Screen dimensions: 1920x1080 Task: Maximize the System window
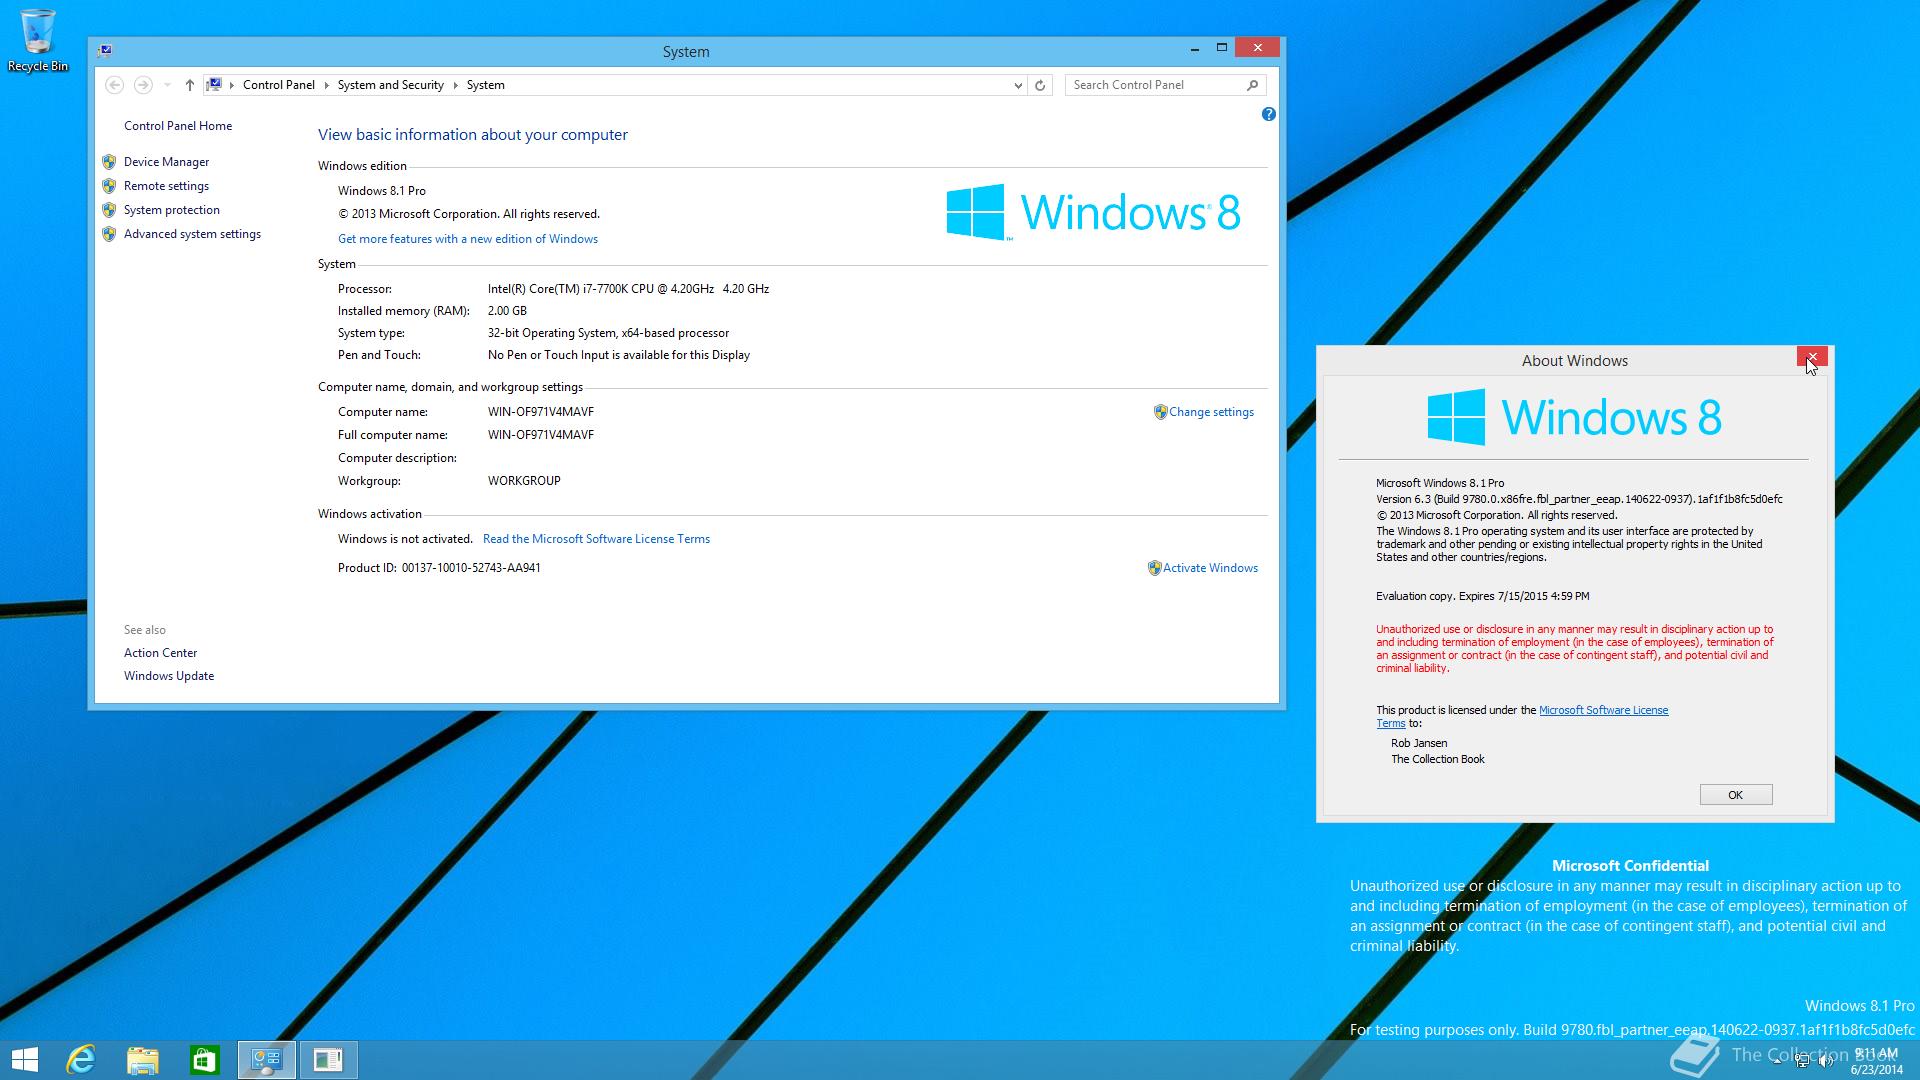pos(1221,48)
